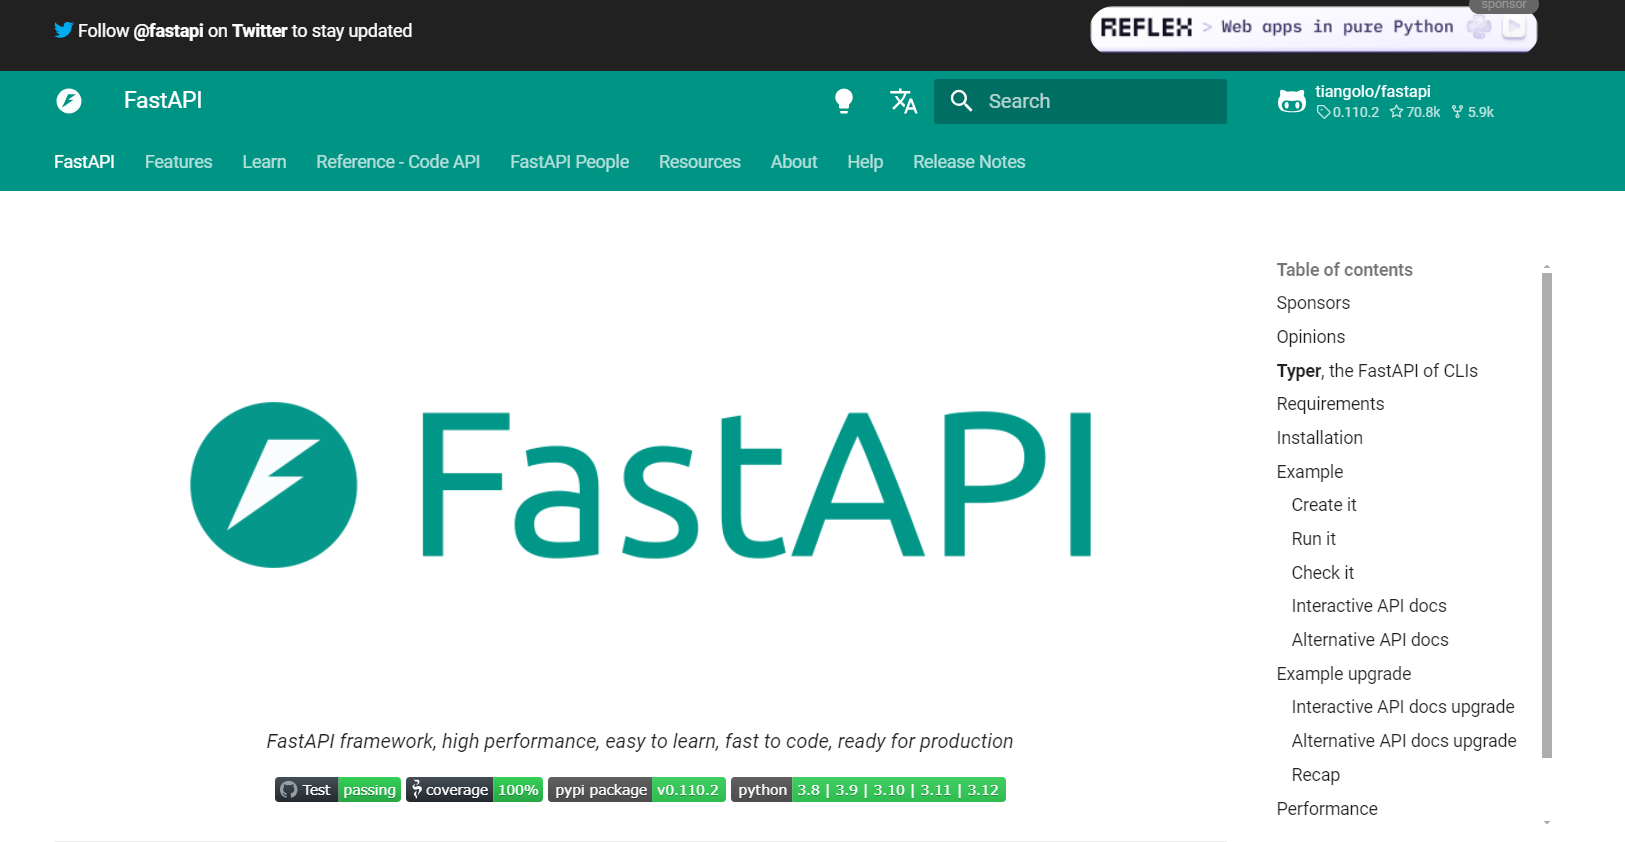
Task: Jump to the Requirements section
Action: pos(1330,404)
